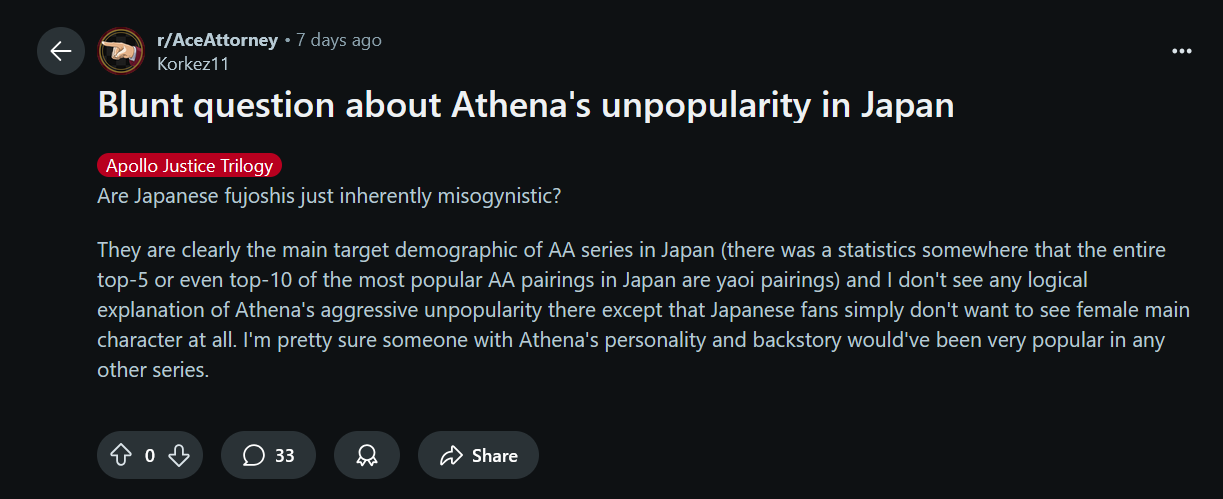
Task: Click the r/AceAttorney subreddit avatar
Action: [122, 51]
